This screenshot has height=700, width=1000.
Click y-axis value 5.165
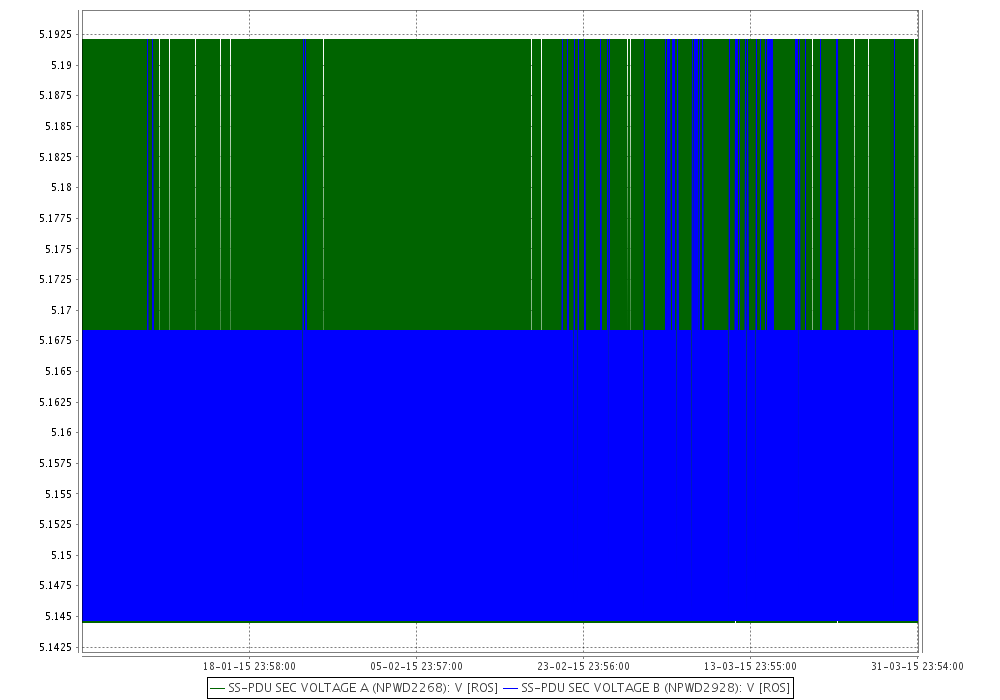[59, 371]
